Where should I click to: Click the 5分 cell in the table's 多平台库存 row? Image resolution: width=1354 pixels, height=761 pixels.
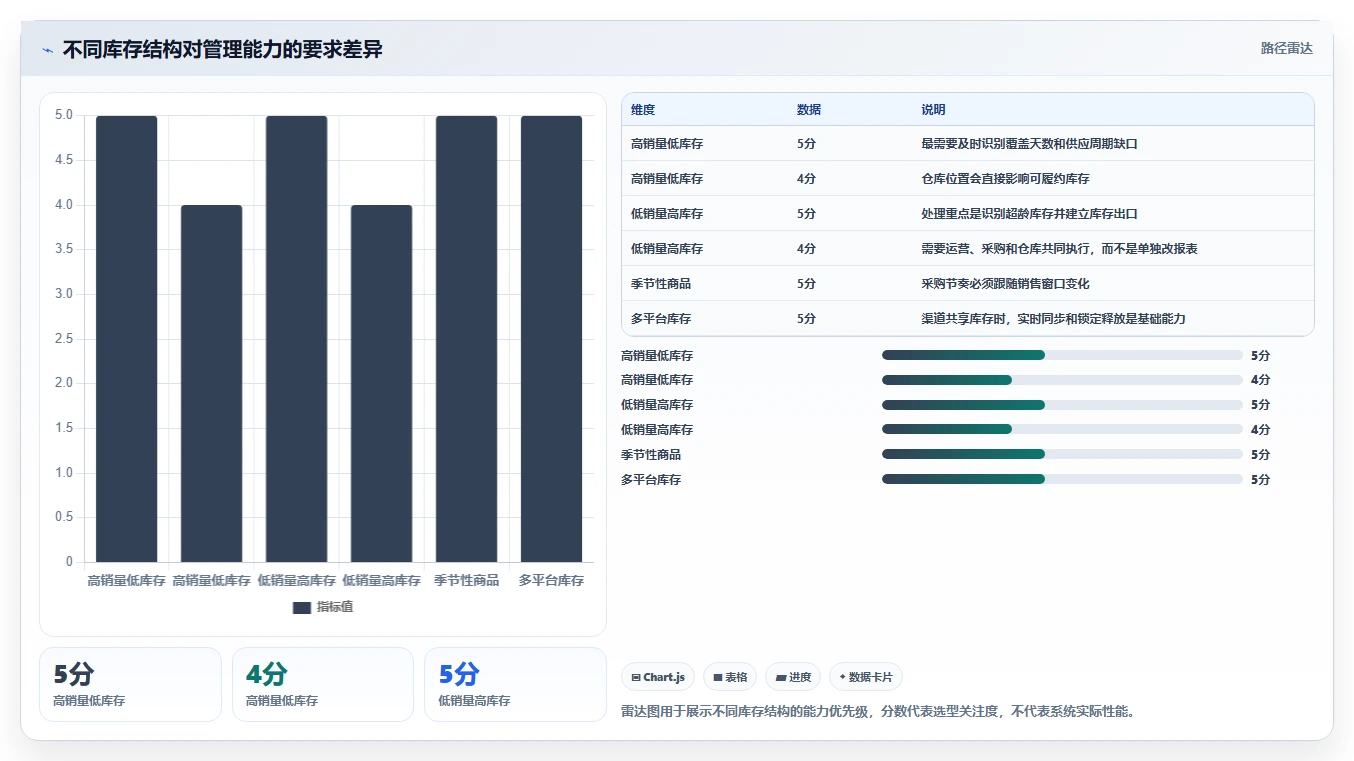click(806, 319)
